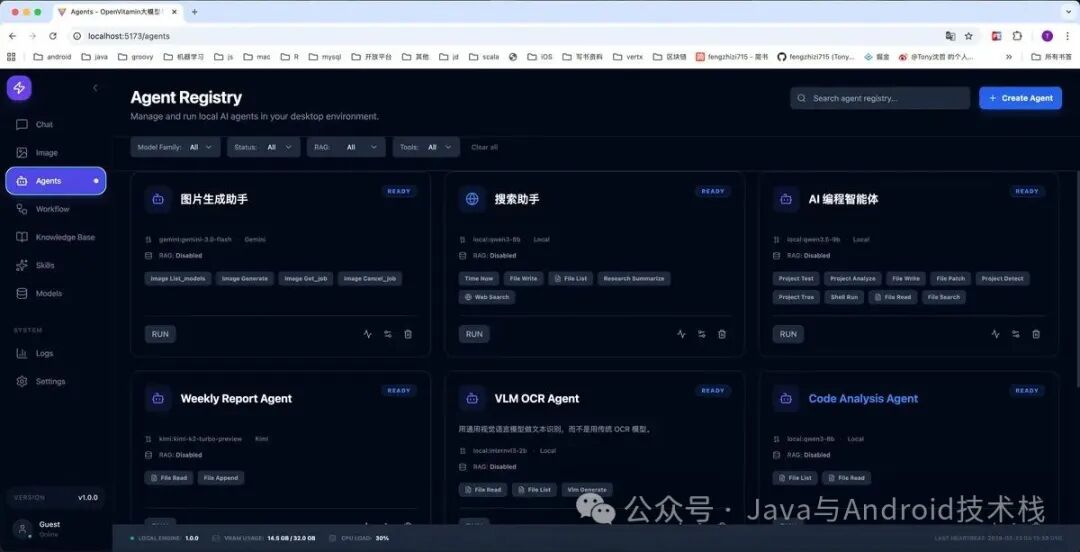Open configure sliders icon on AI 编程智能体 card
Screen dimensions: 1080x552
point(1015,334)
